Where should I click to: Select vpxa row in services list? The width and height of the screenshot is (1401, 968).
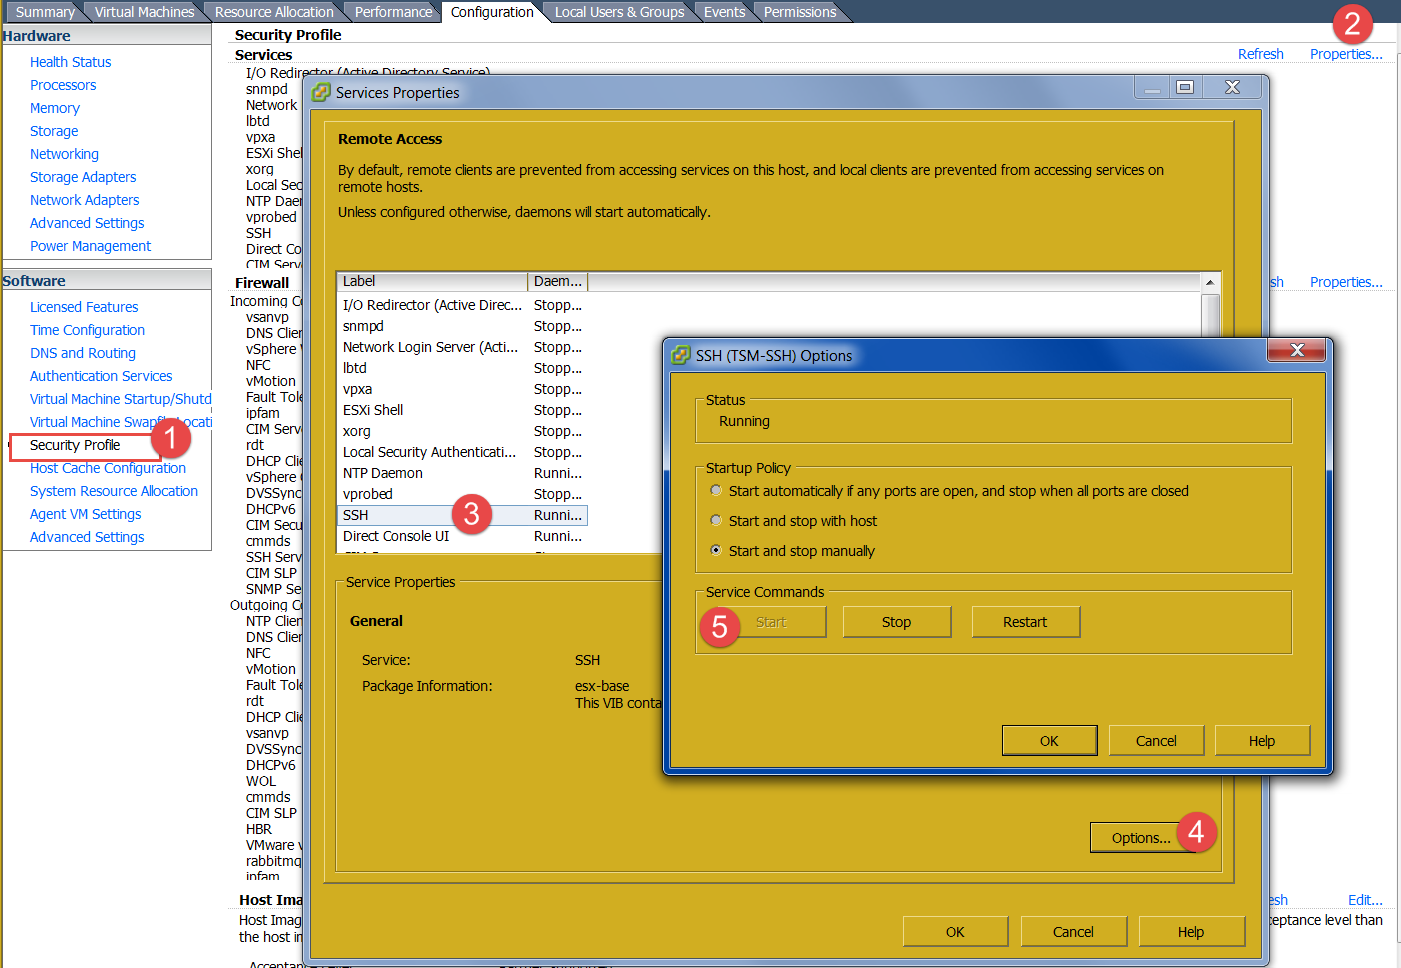(463, 389)
